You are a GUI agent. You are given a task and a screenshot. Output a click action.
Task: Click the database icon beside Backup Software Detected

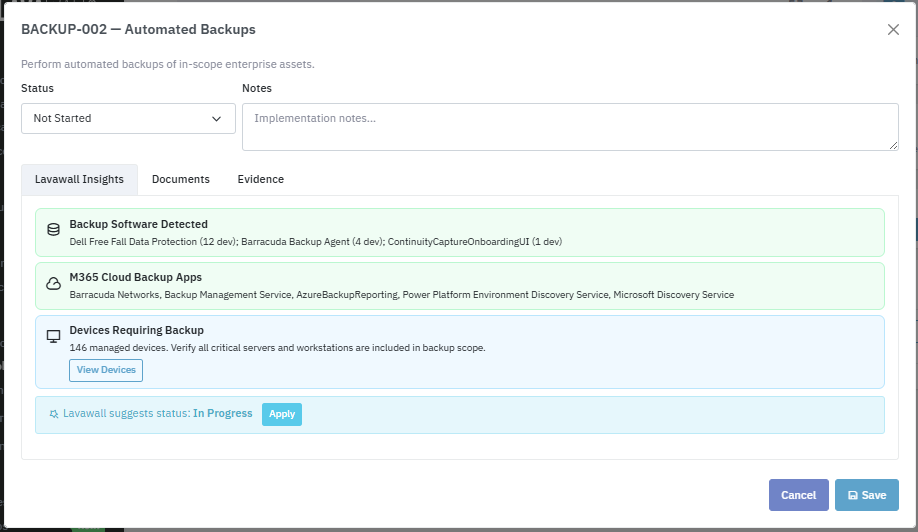tap(54, 230)
